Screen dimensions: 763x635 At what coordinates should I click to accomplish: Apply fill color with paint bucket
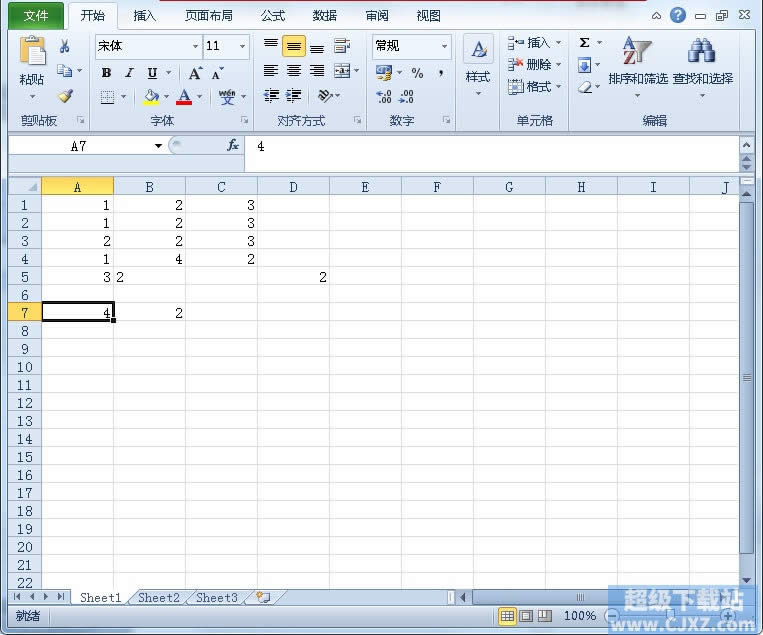[151, 96]
